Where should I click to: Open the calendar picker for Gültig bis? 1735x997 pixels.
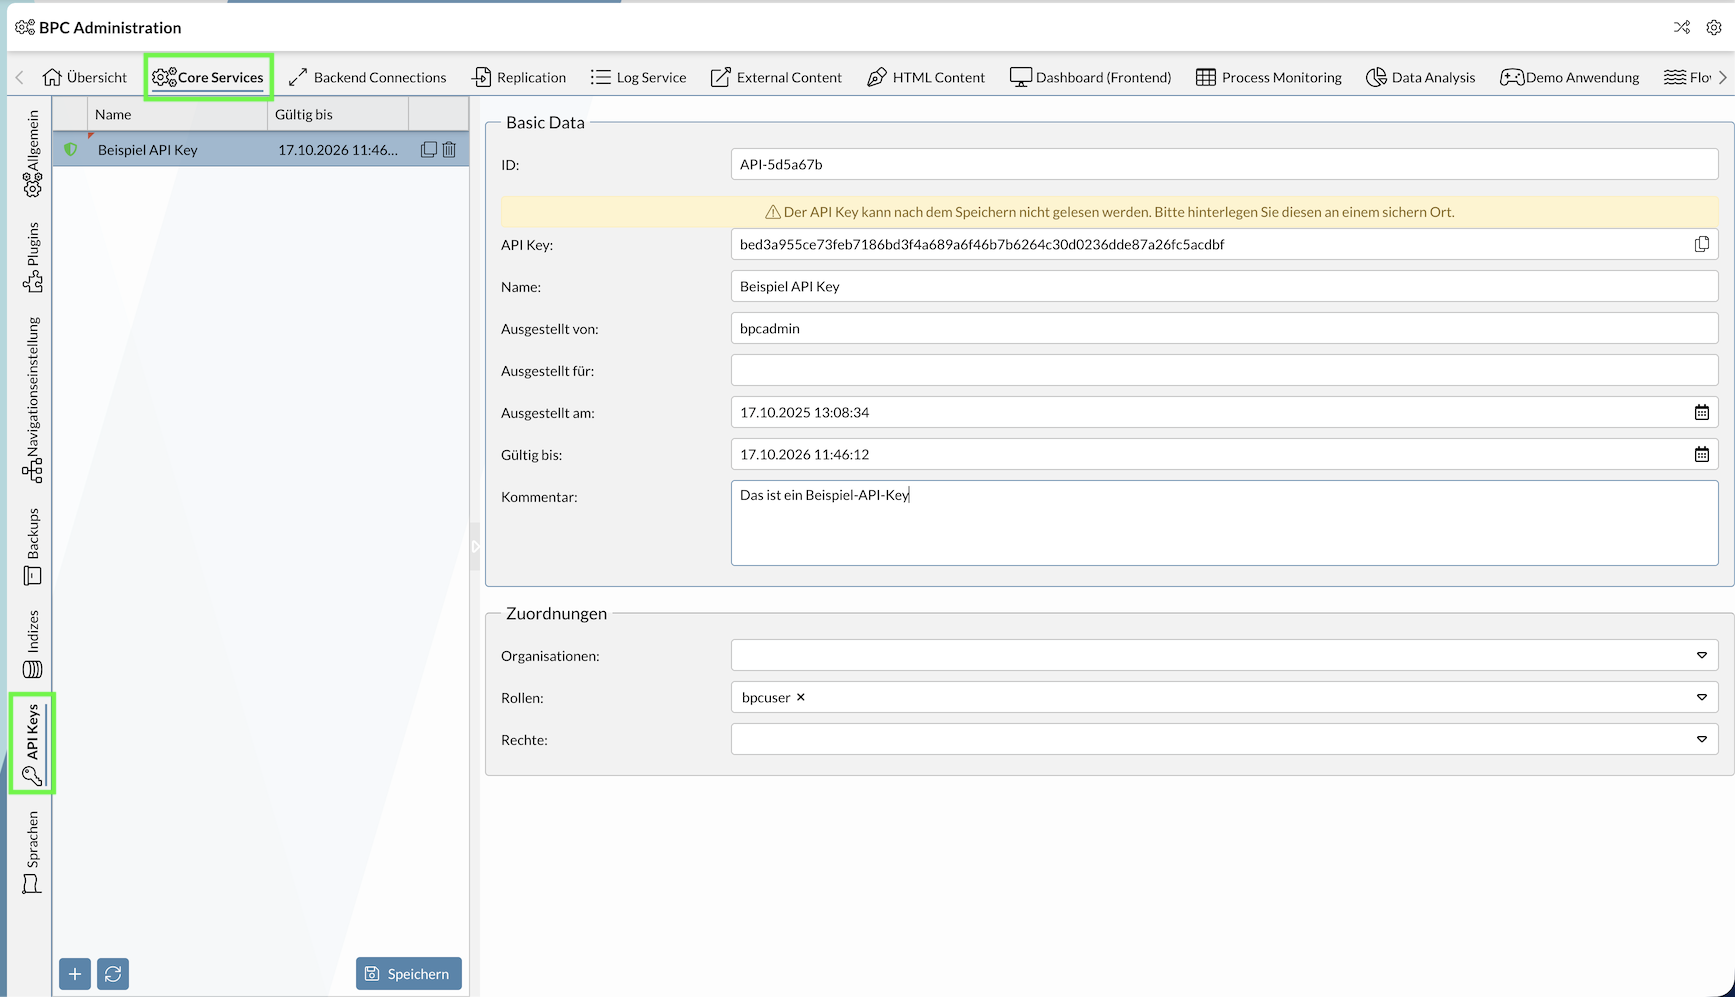click(x=1702, y=454)
